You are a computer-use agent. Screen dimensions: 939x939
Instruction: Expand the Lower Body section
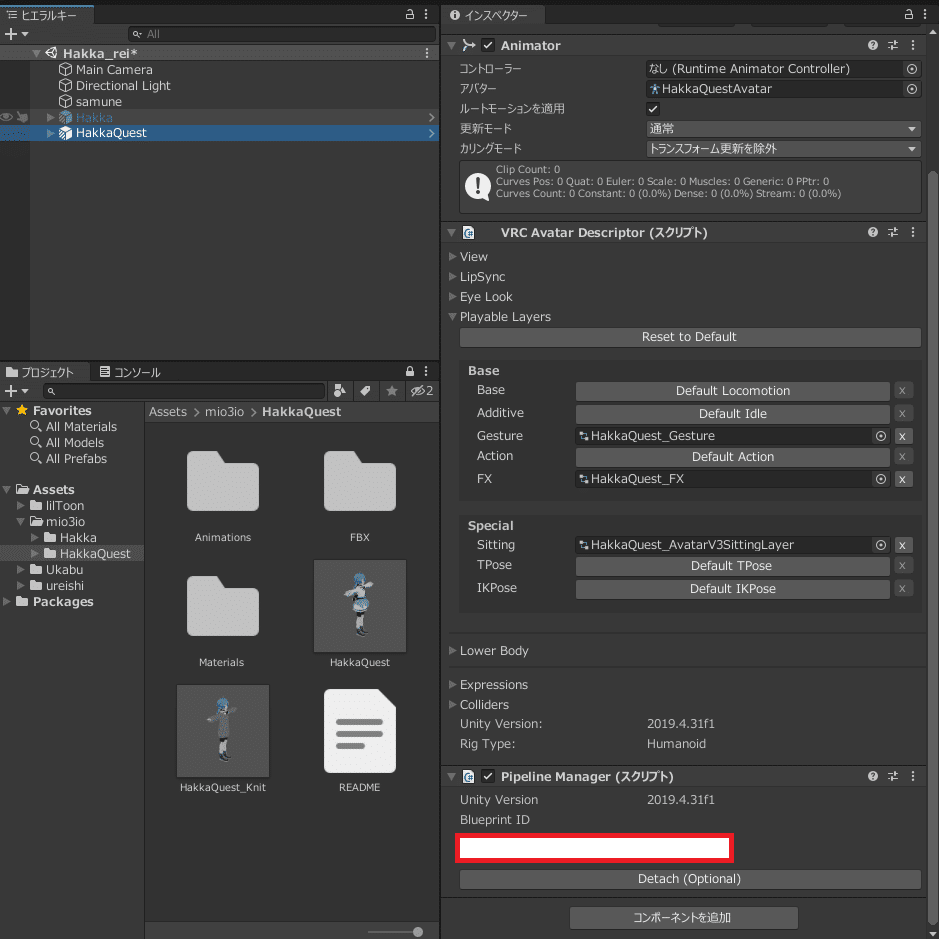tap(453, 650)
